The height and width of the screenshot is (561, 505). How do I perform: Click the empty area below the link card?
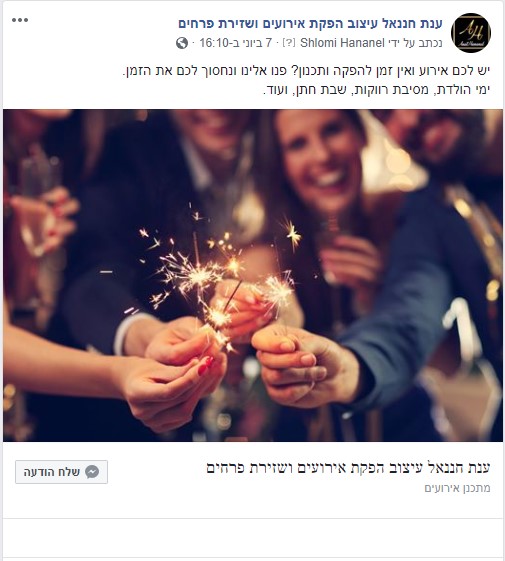[x=253, y=538]
